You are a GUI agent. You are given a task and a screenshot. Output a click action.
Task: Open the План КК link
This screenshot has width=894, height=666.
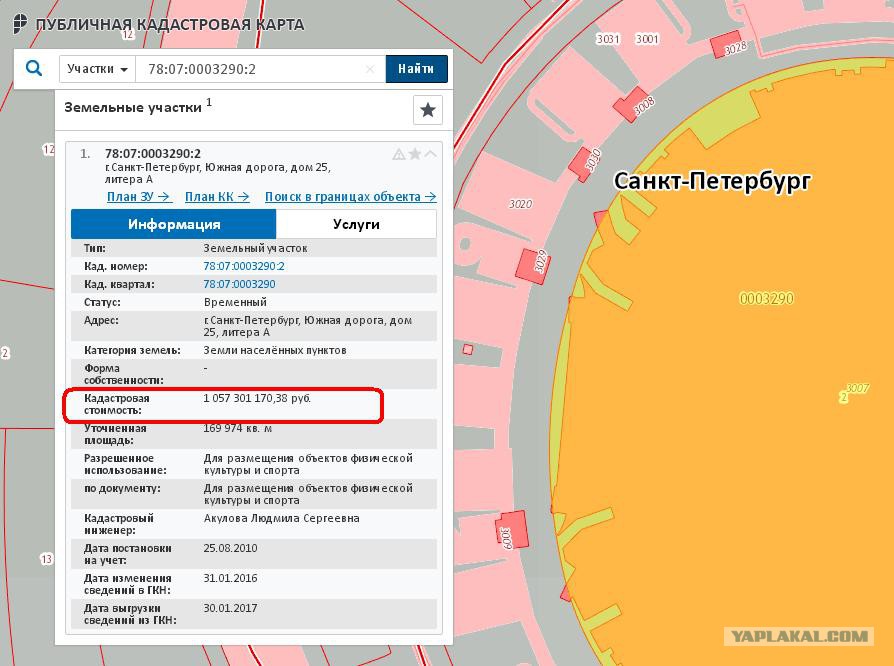point(217,197)
